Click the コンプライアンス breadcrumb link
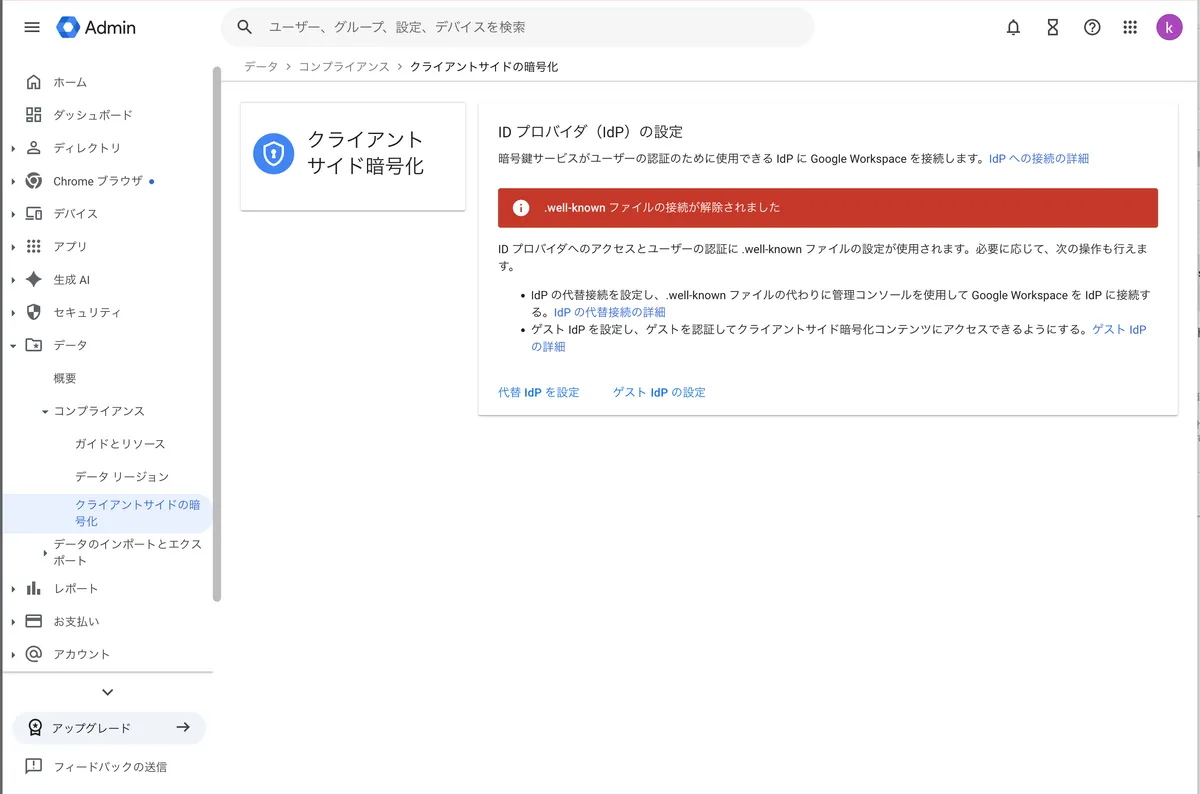The width and height of the screenshot is (1200, 794). [x=344, y=66]
